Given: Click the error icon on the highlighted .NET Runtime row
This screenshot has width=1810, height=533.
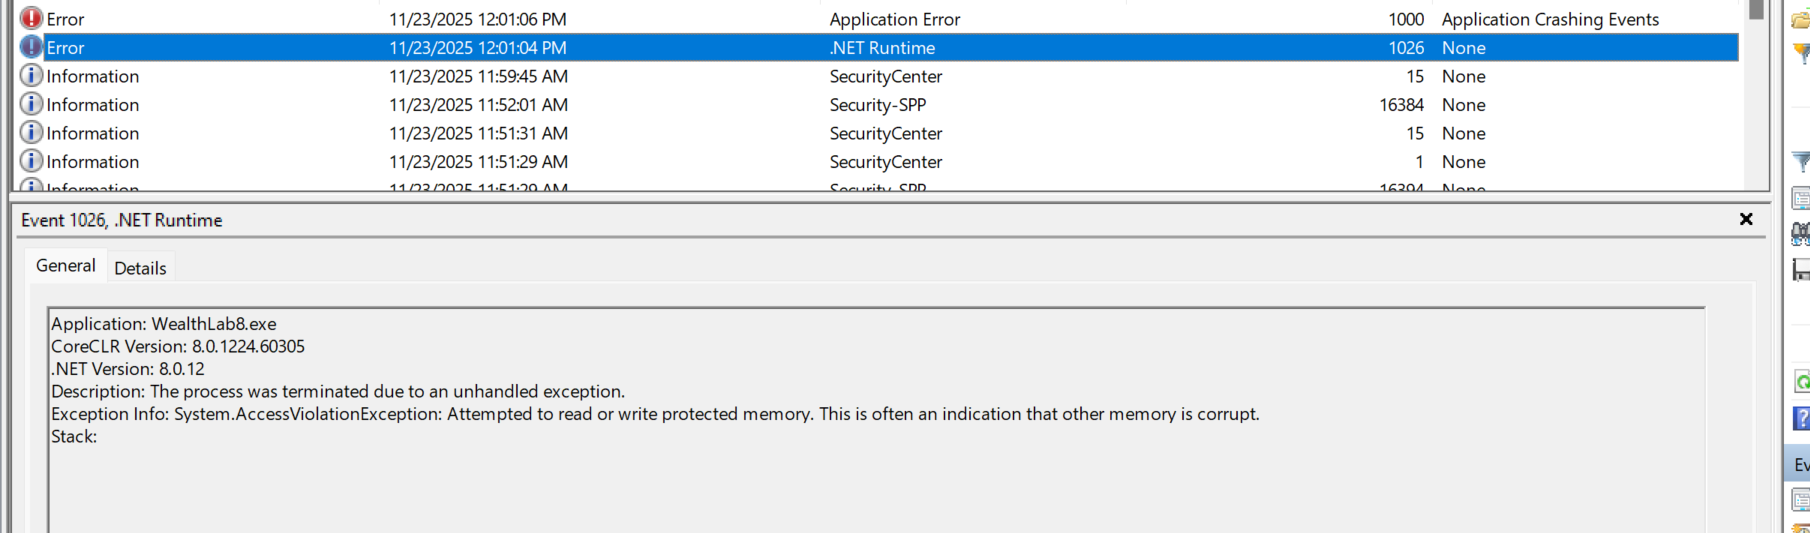Looking at the screenshot, I should (x=31, y=47).
